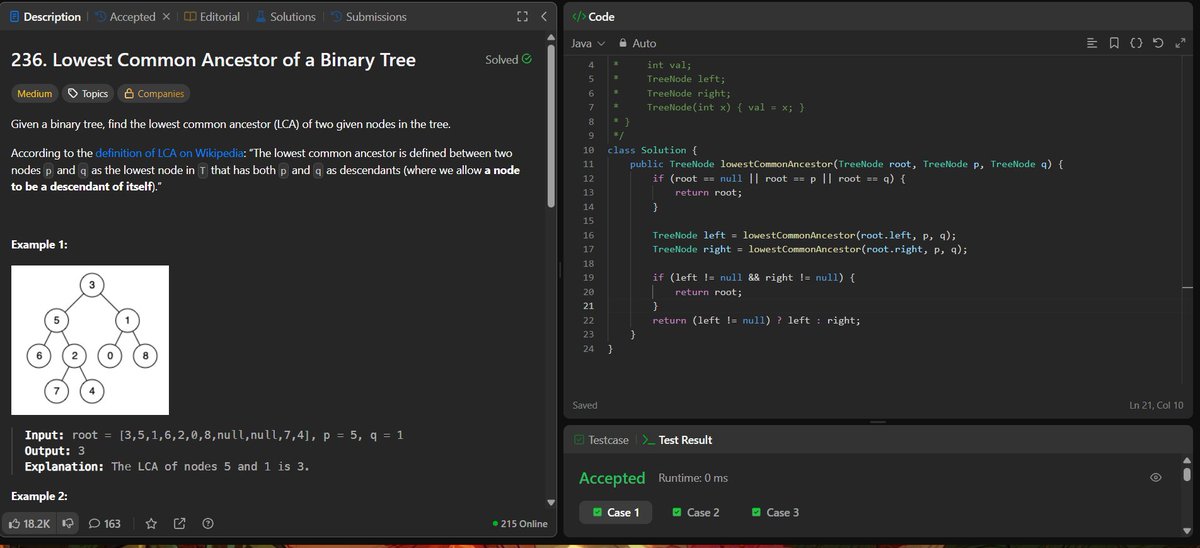Open the format code icon in editor toolbar
This screenshot has height=548, width=1200.
point(1092,43)
